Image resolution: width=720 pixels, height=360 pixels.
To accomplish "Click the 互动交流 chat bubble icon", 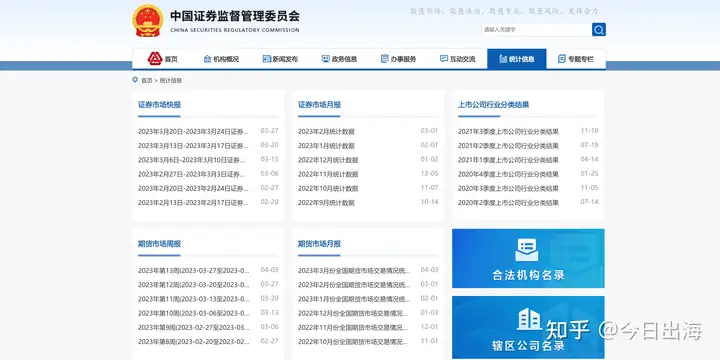I will coord(444,59).
